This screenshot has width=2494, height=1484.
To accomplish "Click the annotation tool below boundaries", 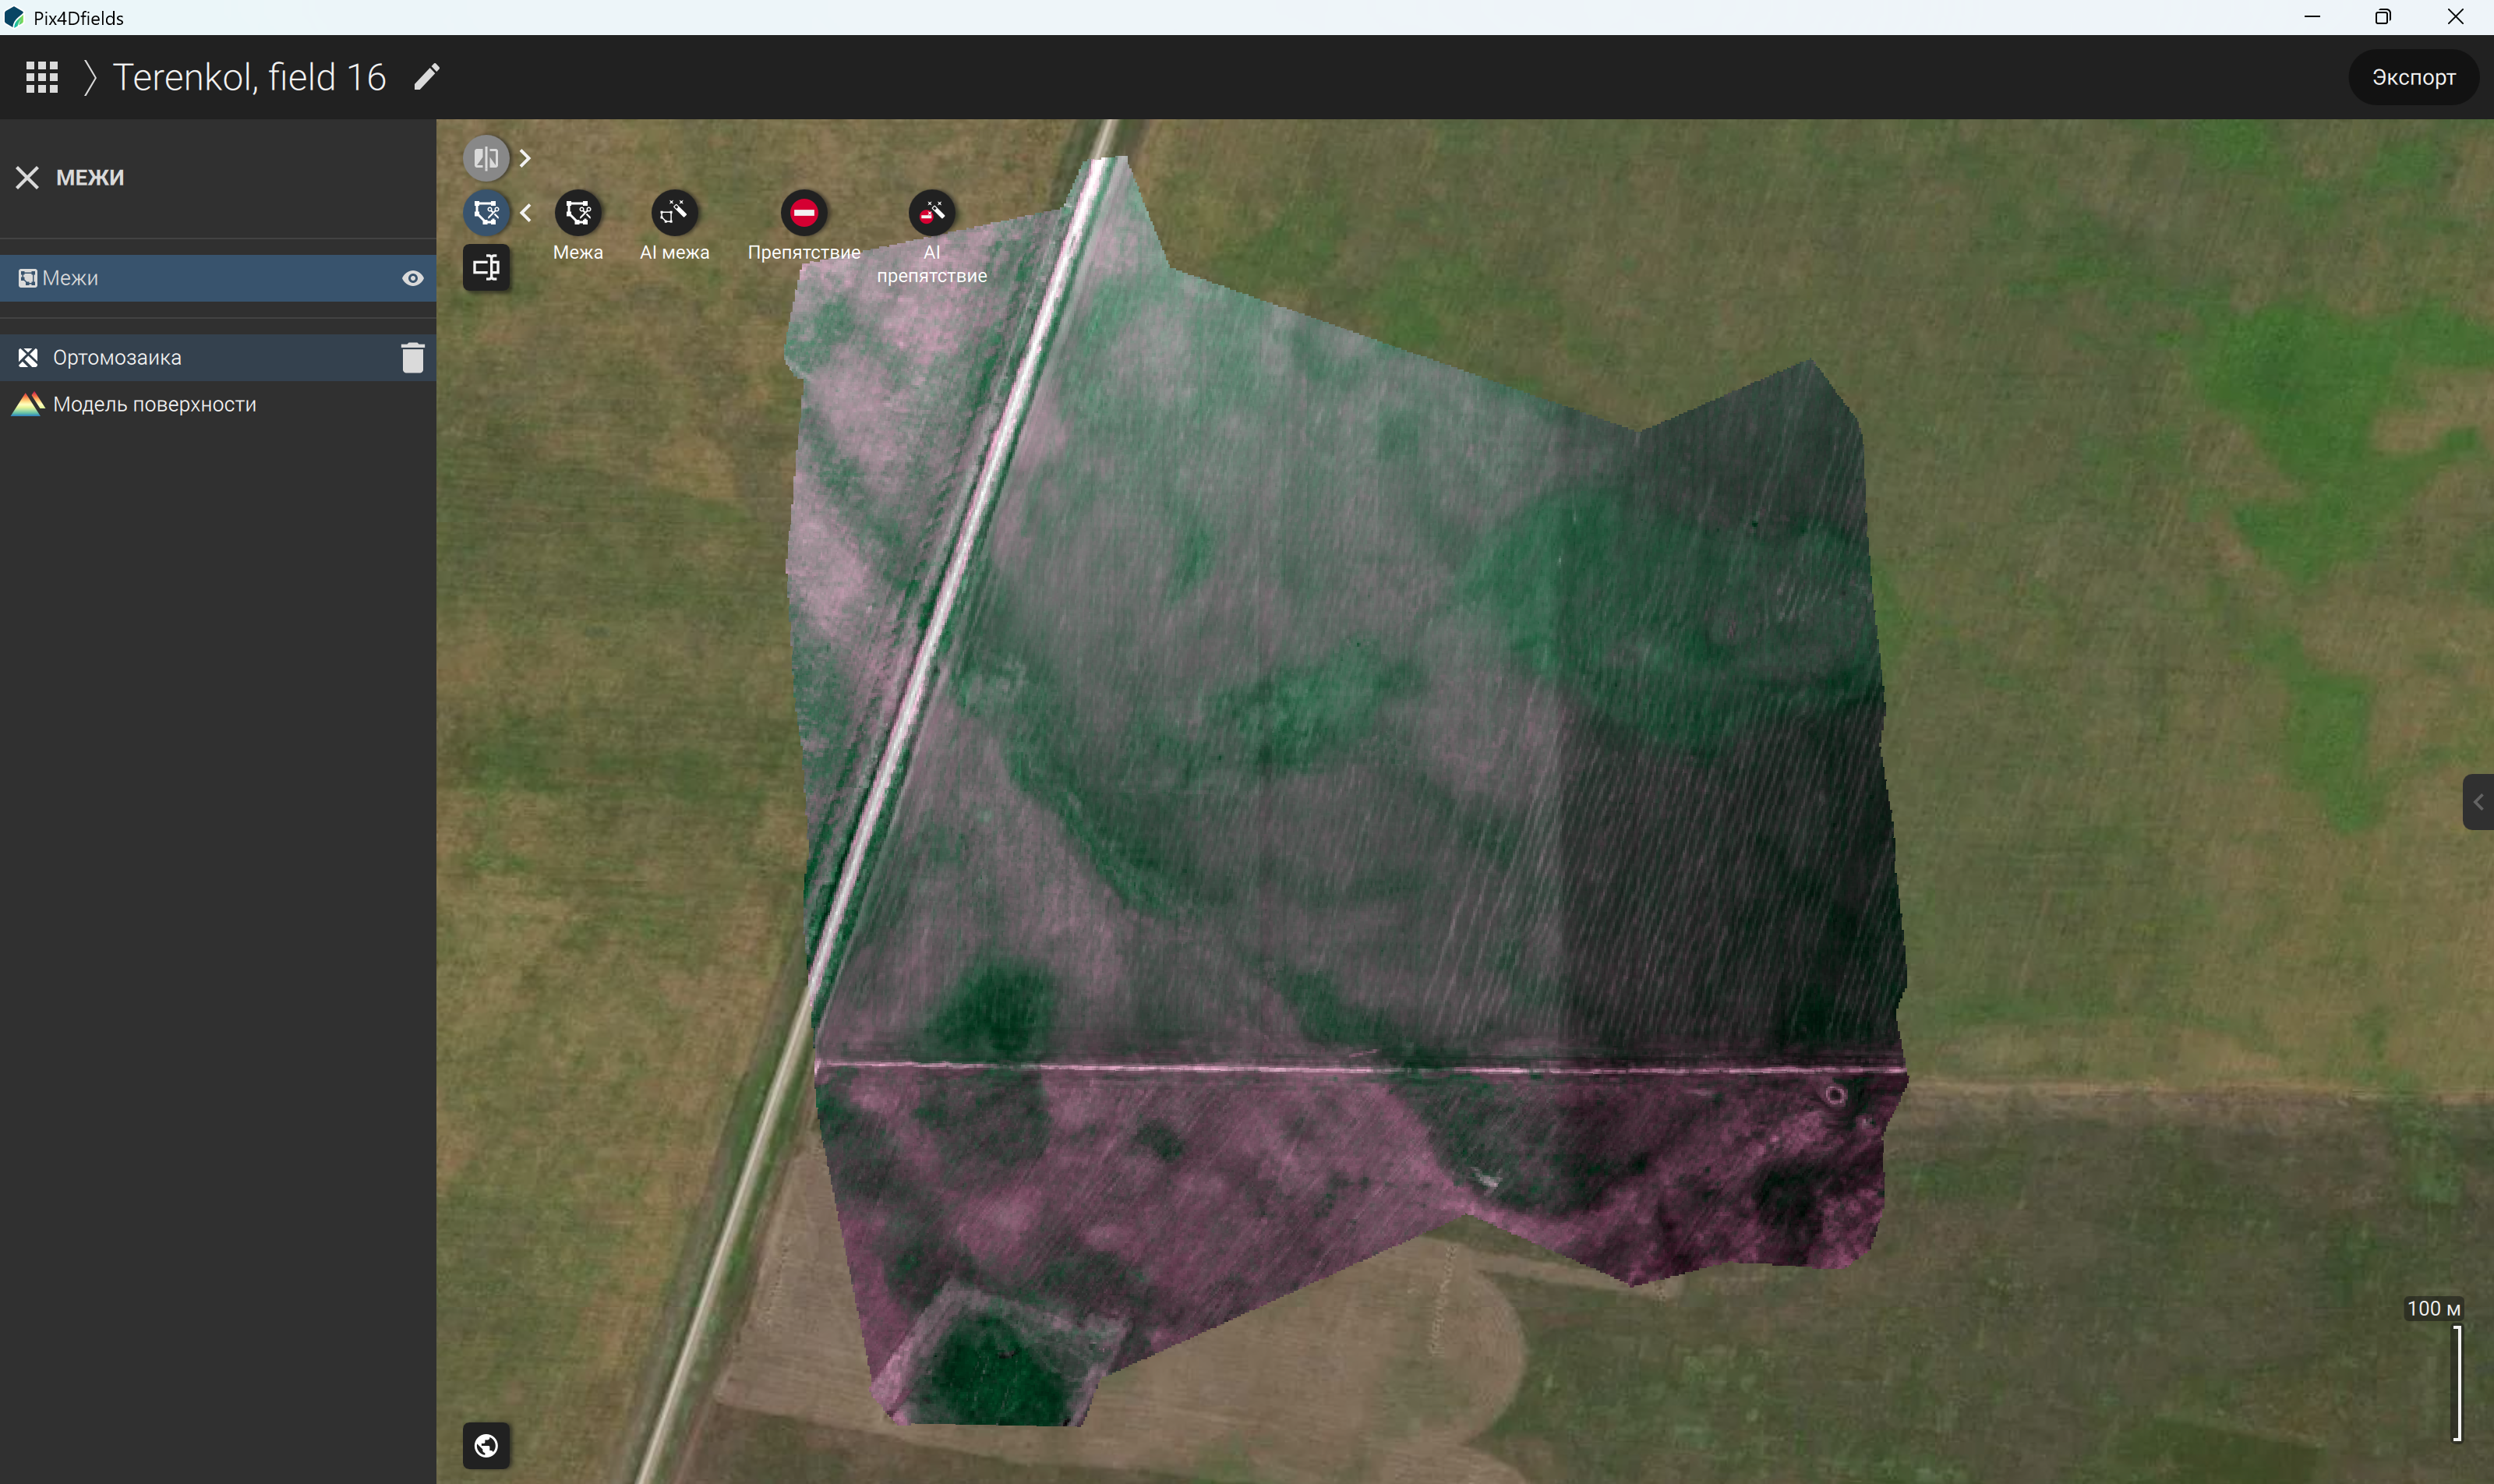I will [486, 267].
